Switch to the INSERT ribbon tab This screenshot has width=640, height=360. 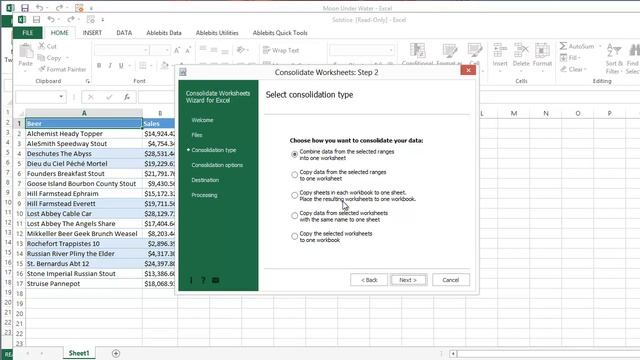92,33
